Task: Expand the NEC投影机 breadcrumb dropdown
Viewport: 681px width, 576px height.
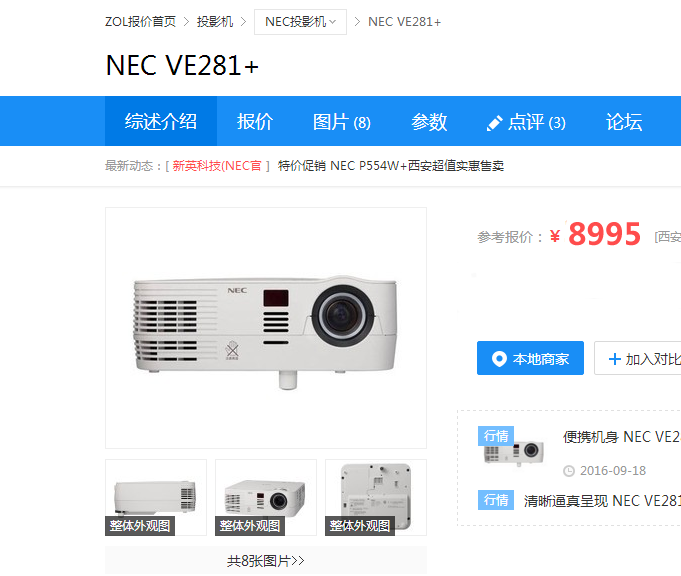Action: click(x=301, y=22)
